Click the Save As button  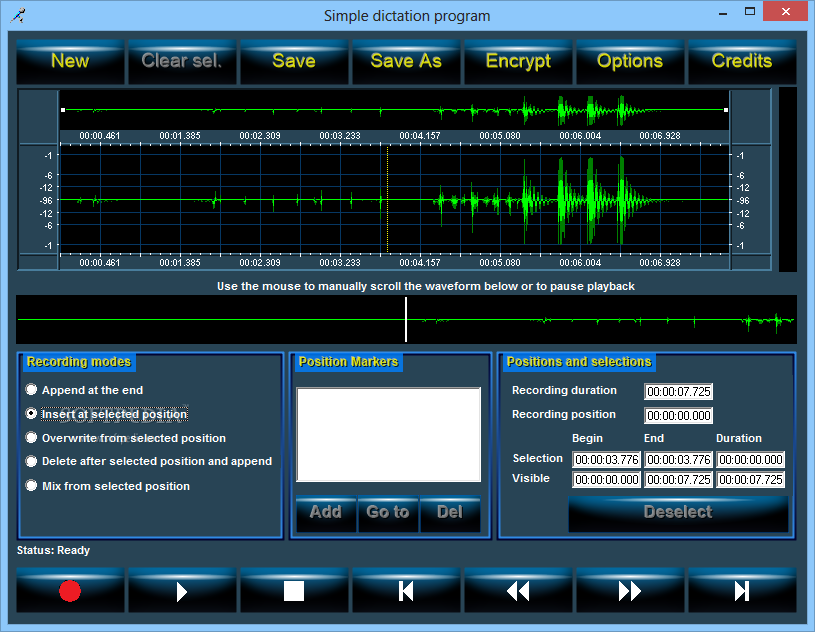(406, 61)
